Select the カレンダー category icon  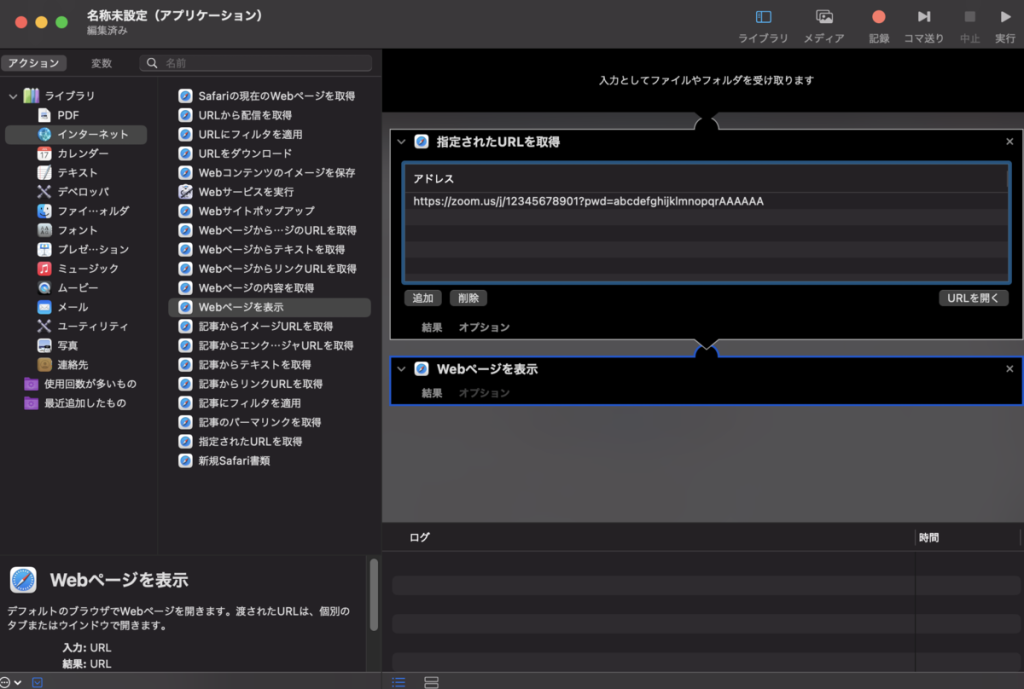(44, 154)
